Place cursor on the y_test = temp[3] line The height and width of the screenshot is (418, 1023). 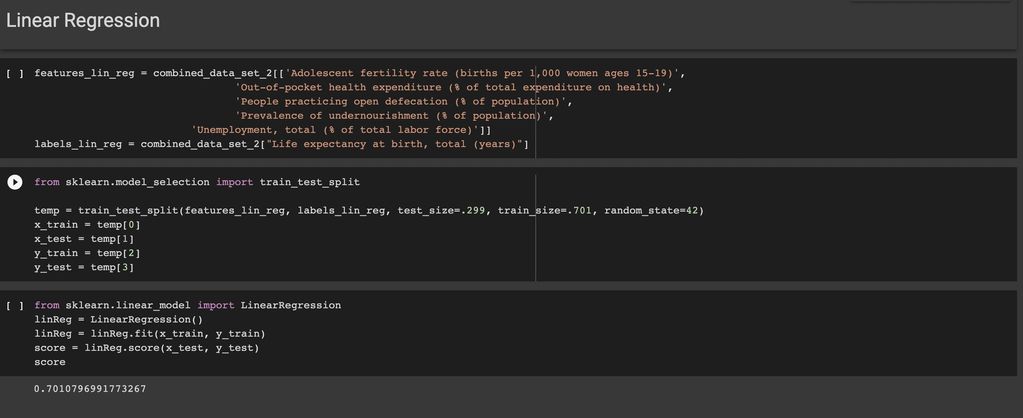pos(84,267)
